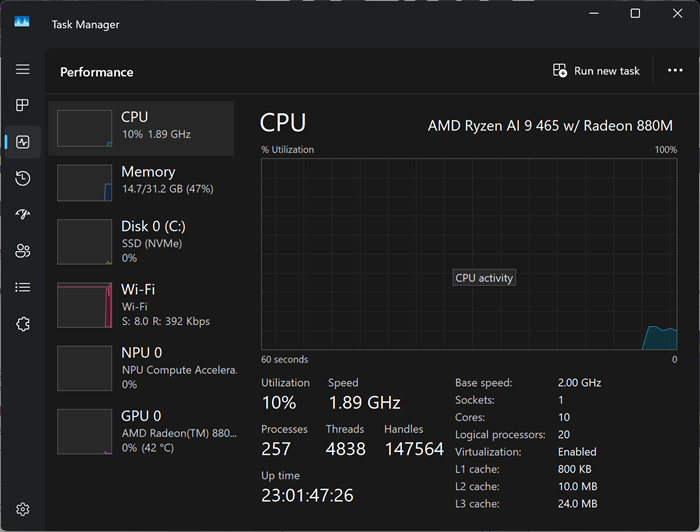This screenshot has width=700, height=532.
Task: Click the SSD (NVMe) disk type text
Action: [152, 243]
